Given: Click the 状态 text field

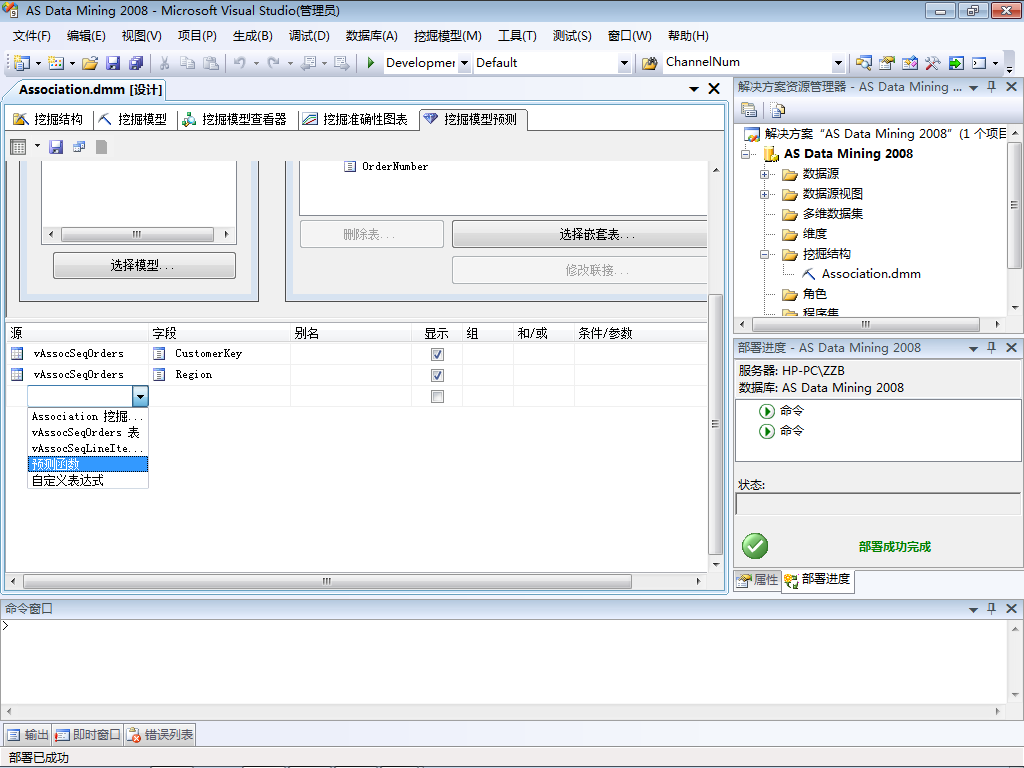Looking at the screenshot, I should coord(878,504).
